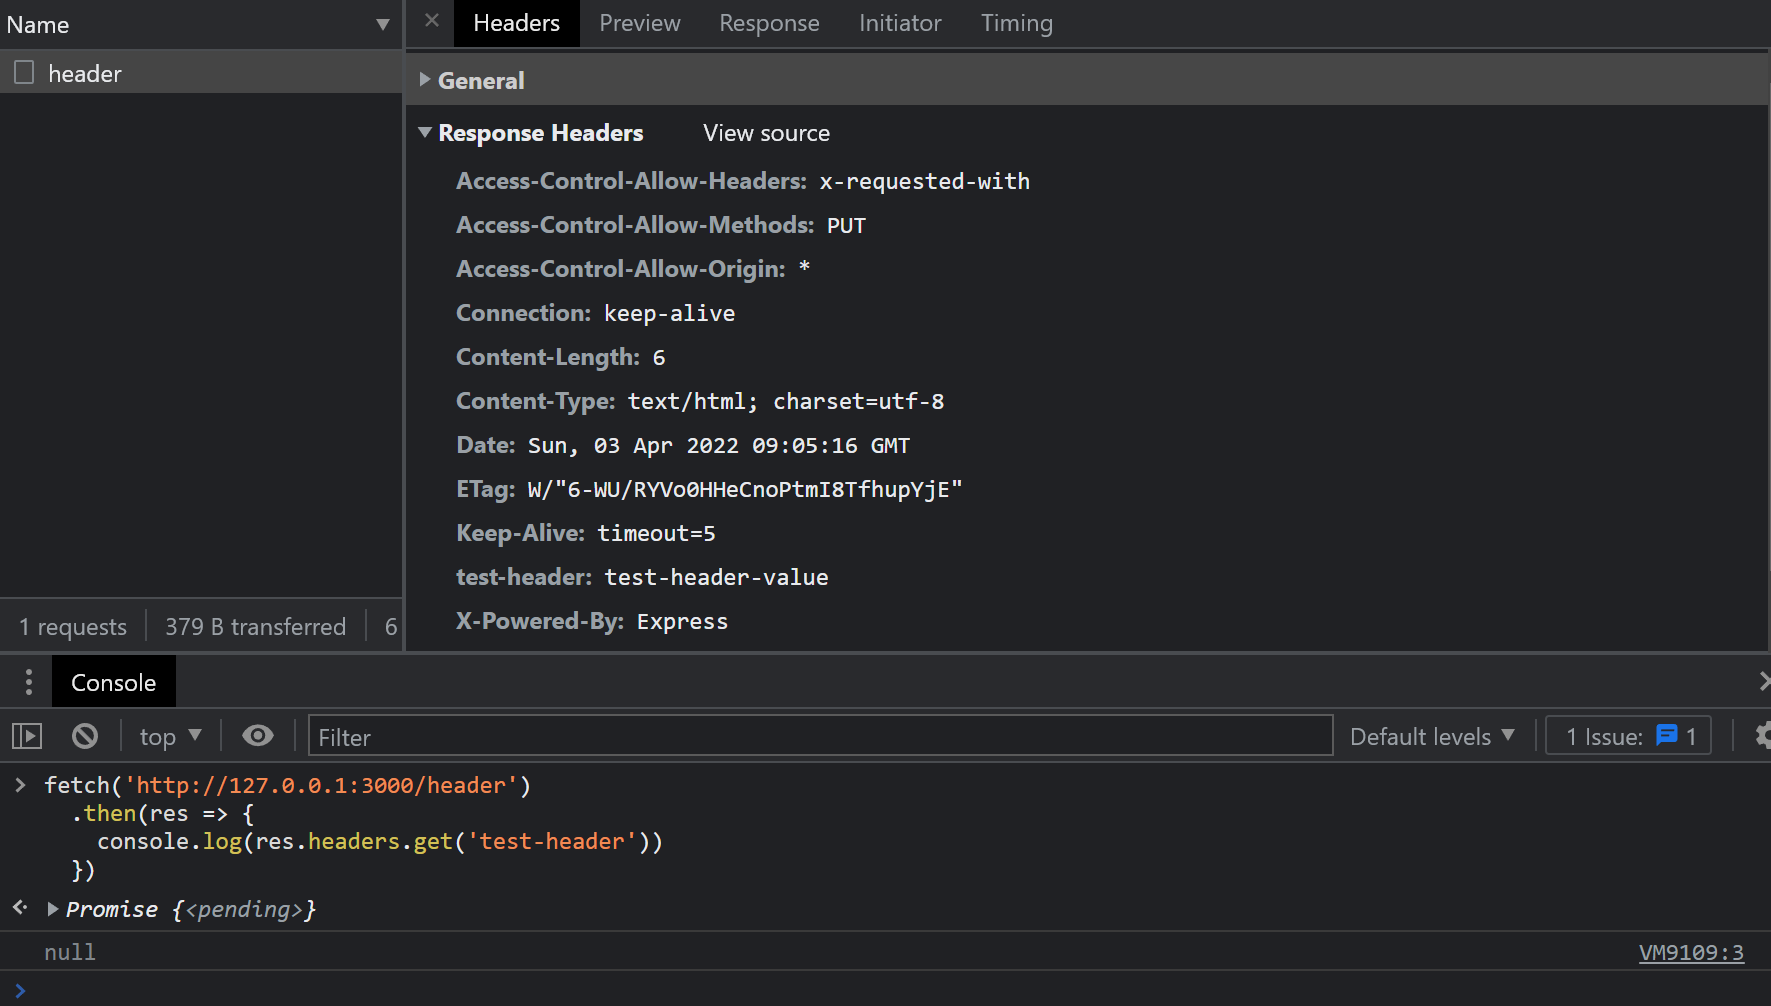Viewport: 1771px width, 1006px height.
Task: Close the request details panel
Action: 432,21
